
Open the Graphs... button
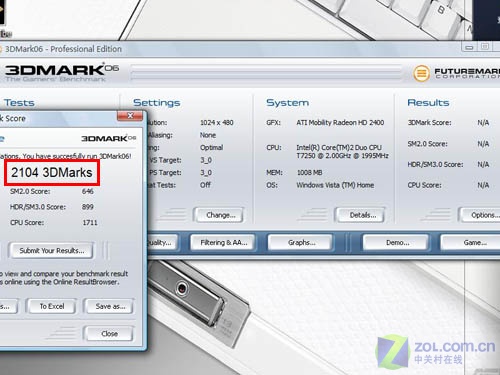coord(301,242)
